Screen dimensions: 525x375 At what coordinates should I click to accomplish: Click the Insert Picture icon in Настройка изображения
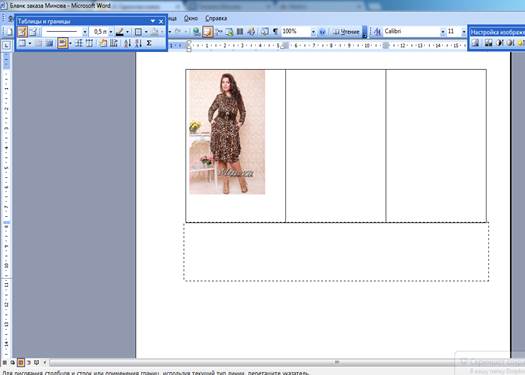pyautogui.click(x=476, y=43)
